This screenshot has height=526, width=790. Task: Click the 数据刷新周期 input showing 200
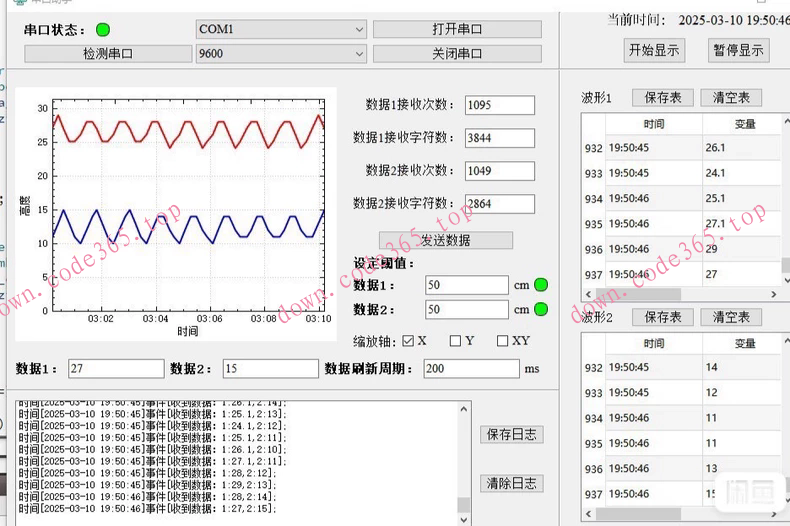[471, 369]
